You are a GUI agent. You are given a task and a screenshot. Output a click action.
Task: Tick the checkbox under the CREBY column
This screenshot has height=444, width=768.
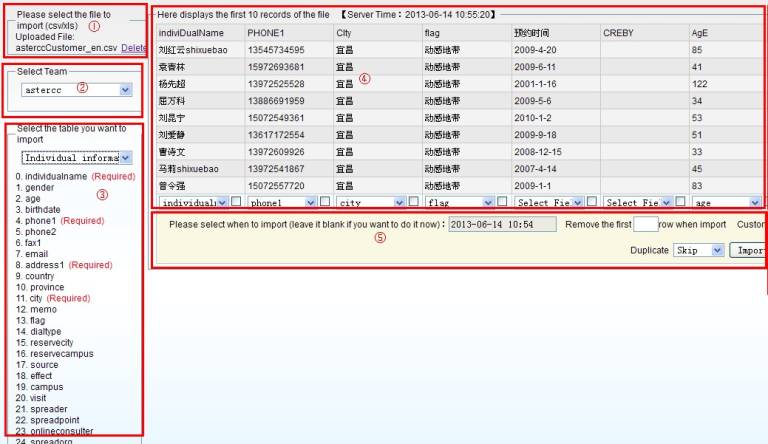[x=680, y=201]
